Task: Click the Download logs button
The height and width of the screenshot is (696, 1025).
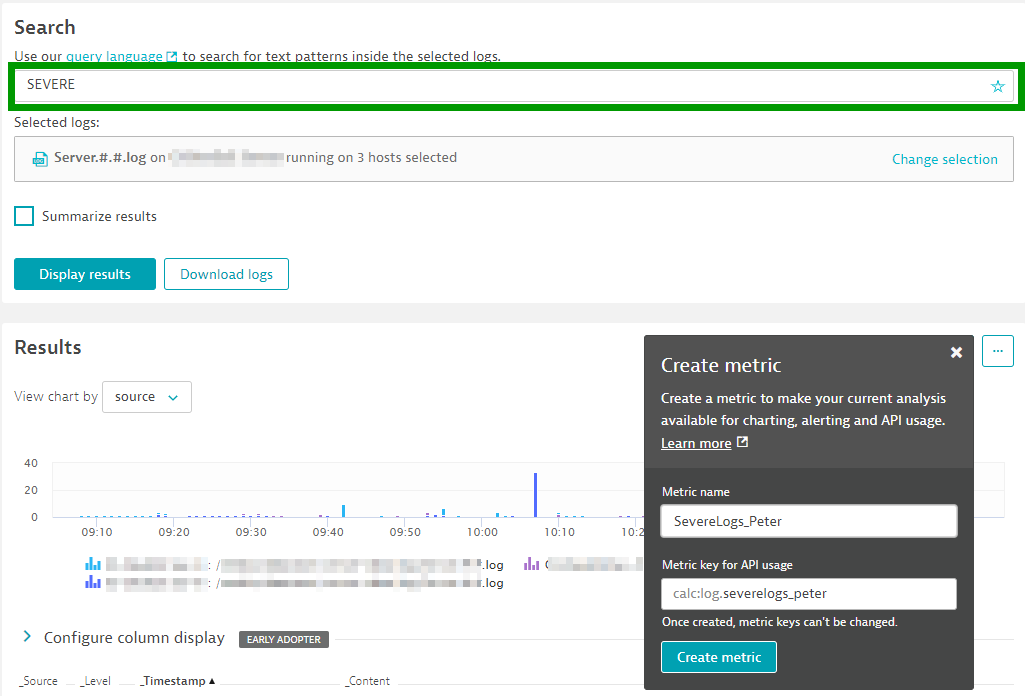Action: point(226,274)
